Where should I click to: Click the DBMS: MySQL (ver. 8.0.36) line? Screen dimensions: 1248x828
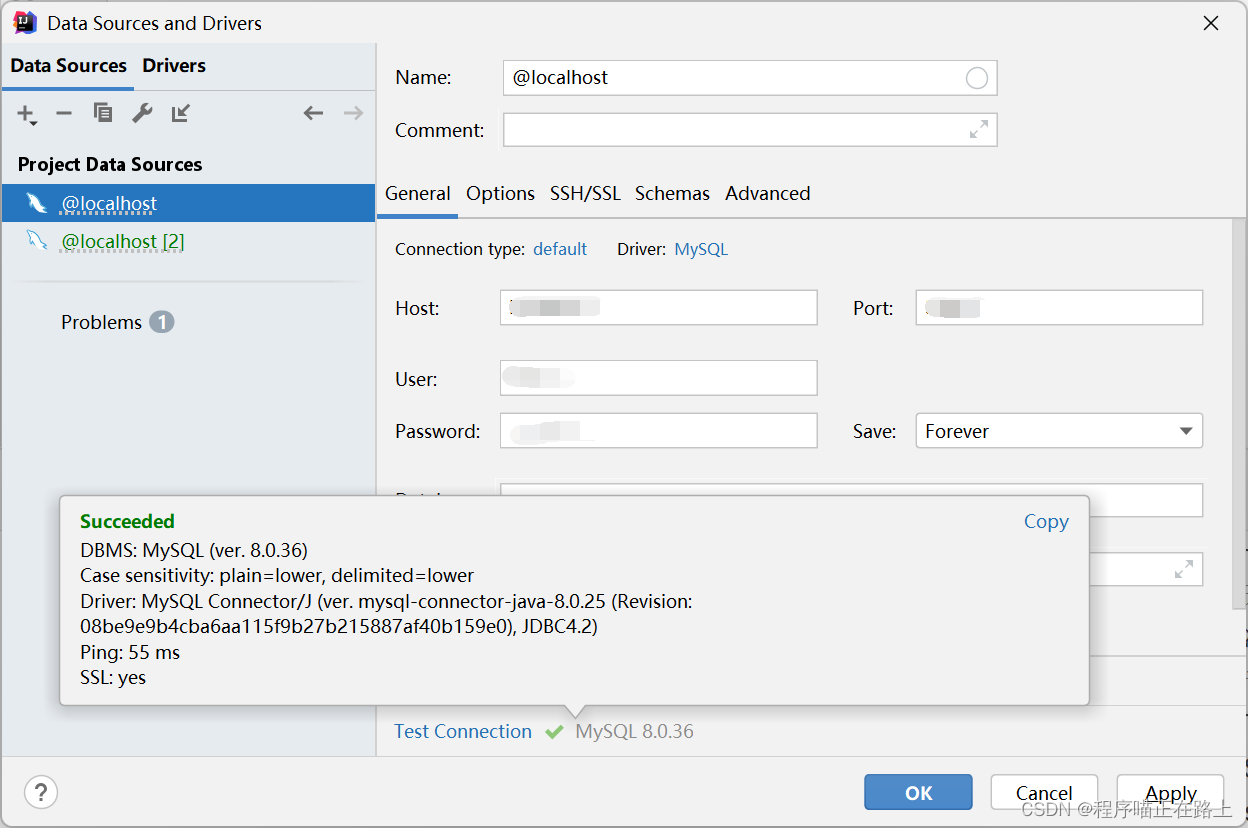(194, 550)
